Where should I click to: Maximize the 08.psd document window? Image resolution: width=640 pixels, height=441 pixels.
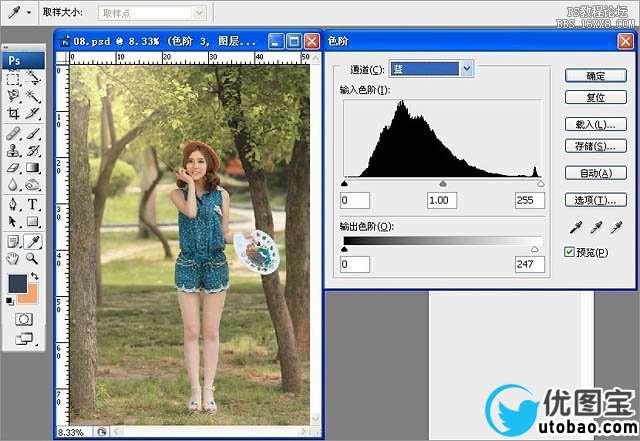coord(293,41)
